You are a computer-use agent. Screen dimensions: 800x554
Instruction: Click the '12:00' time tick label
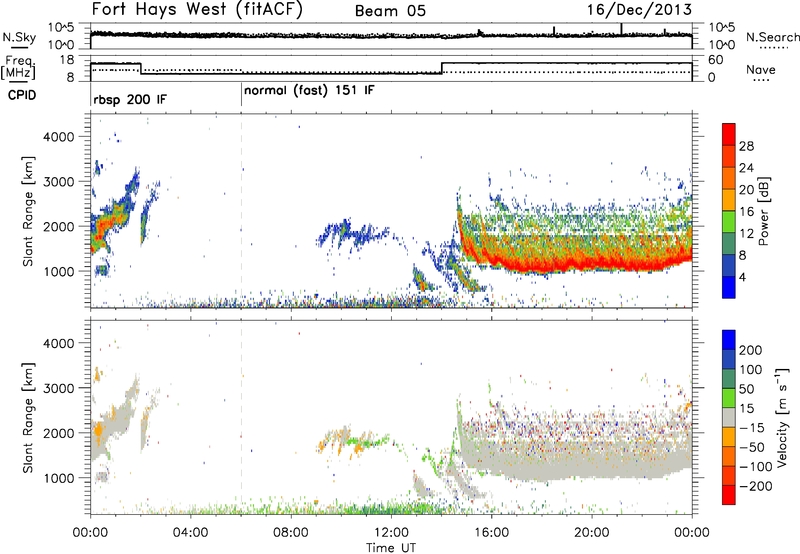(x=391, y=533)
